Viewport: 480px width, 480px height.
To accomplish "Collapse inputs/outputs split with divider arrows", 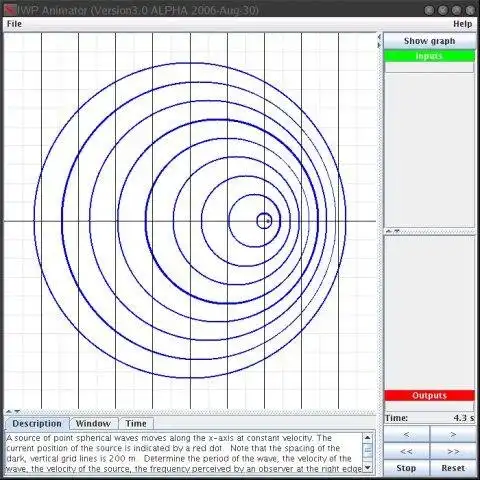I will pos(393,231).
